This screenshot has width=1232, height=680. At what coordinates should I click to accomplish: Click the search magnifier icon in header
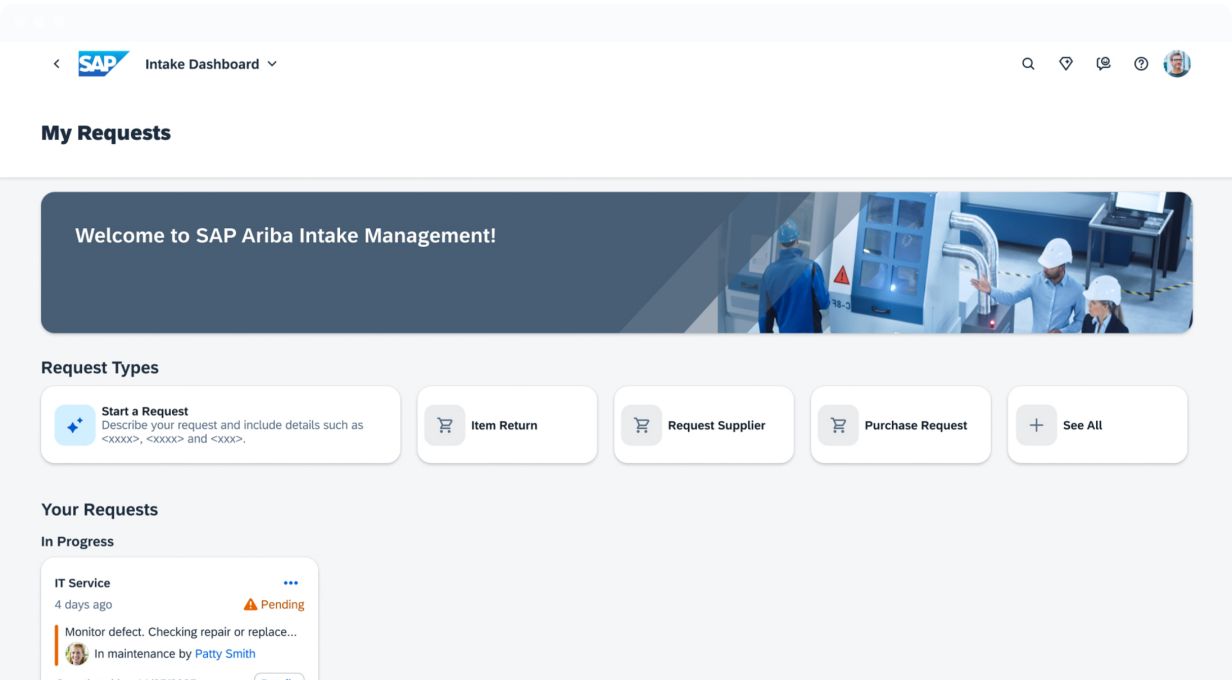click(x=1028, y=64)
